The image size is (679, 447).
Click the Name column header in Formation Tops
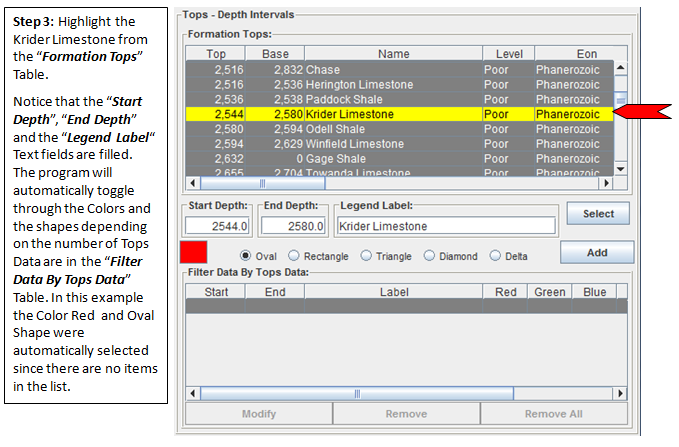click(x=393, y=54)
